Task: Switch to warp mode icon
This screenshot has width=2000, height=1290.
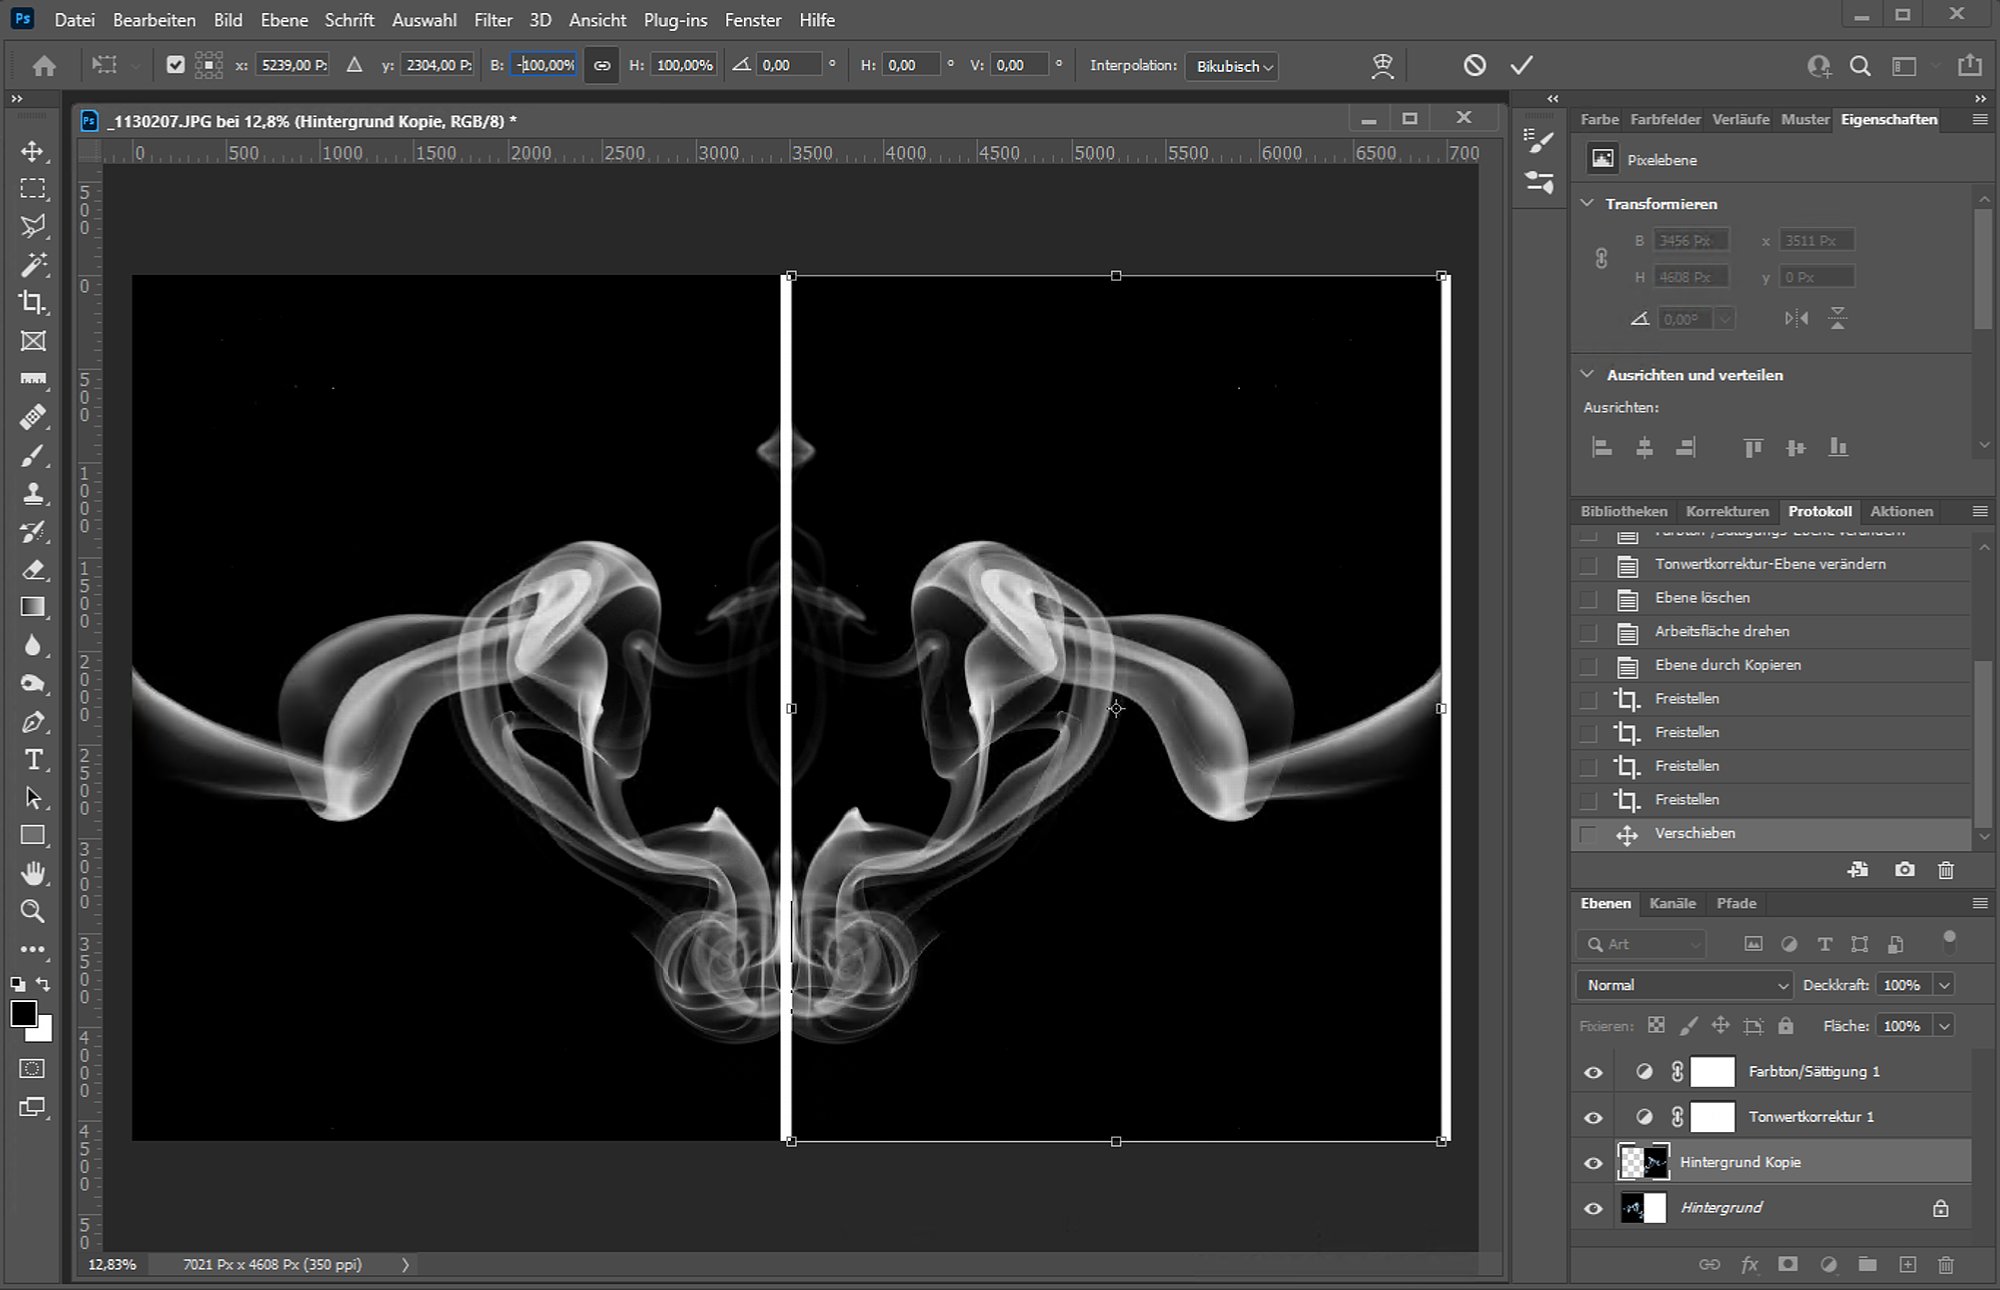Action: click(x=1382, y=66)
